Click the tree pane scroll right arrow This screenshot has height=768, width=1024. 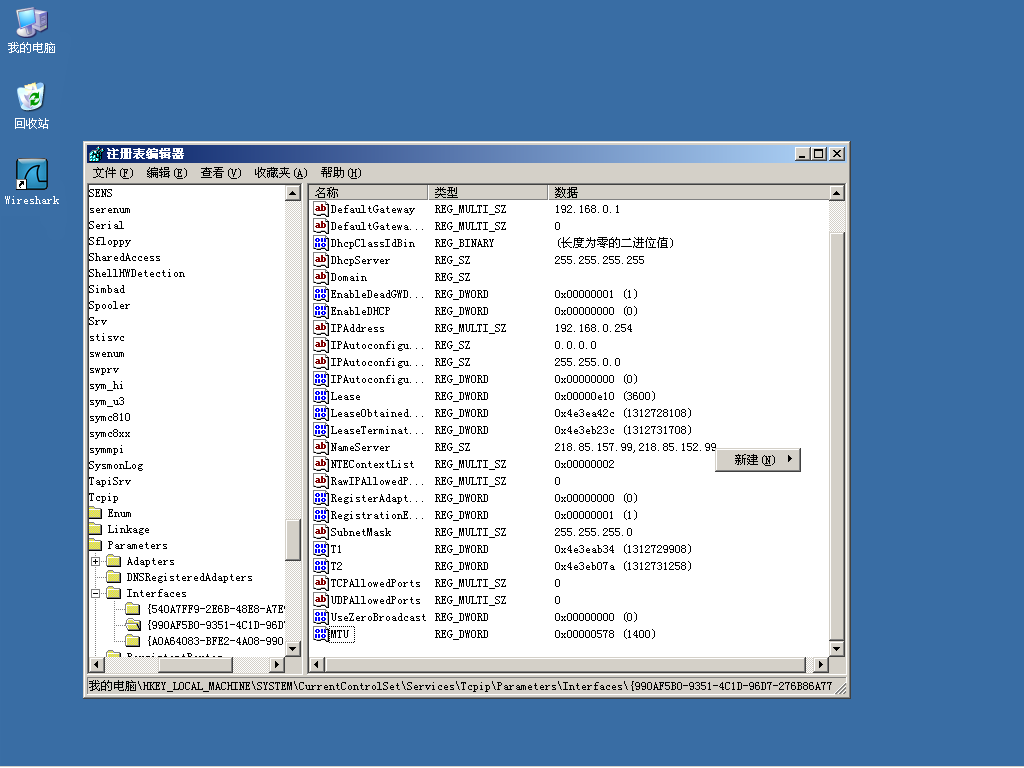coord(277,664)
